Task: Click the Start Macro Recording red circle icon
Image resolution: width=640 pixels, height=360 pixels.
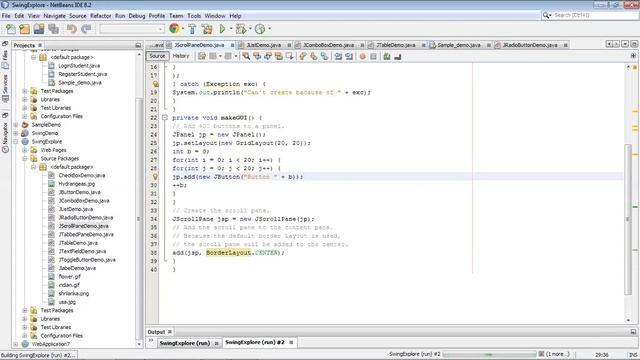Action: (362, 56)
